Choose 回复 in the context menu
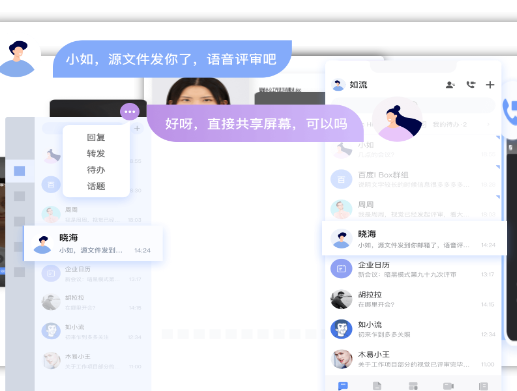The height and width of the screenshot is (391, 517). [x=96, y=137]
